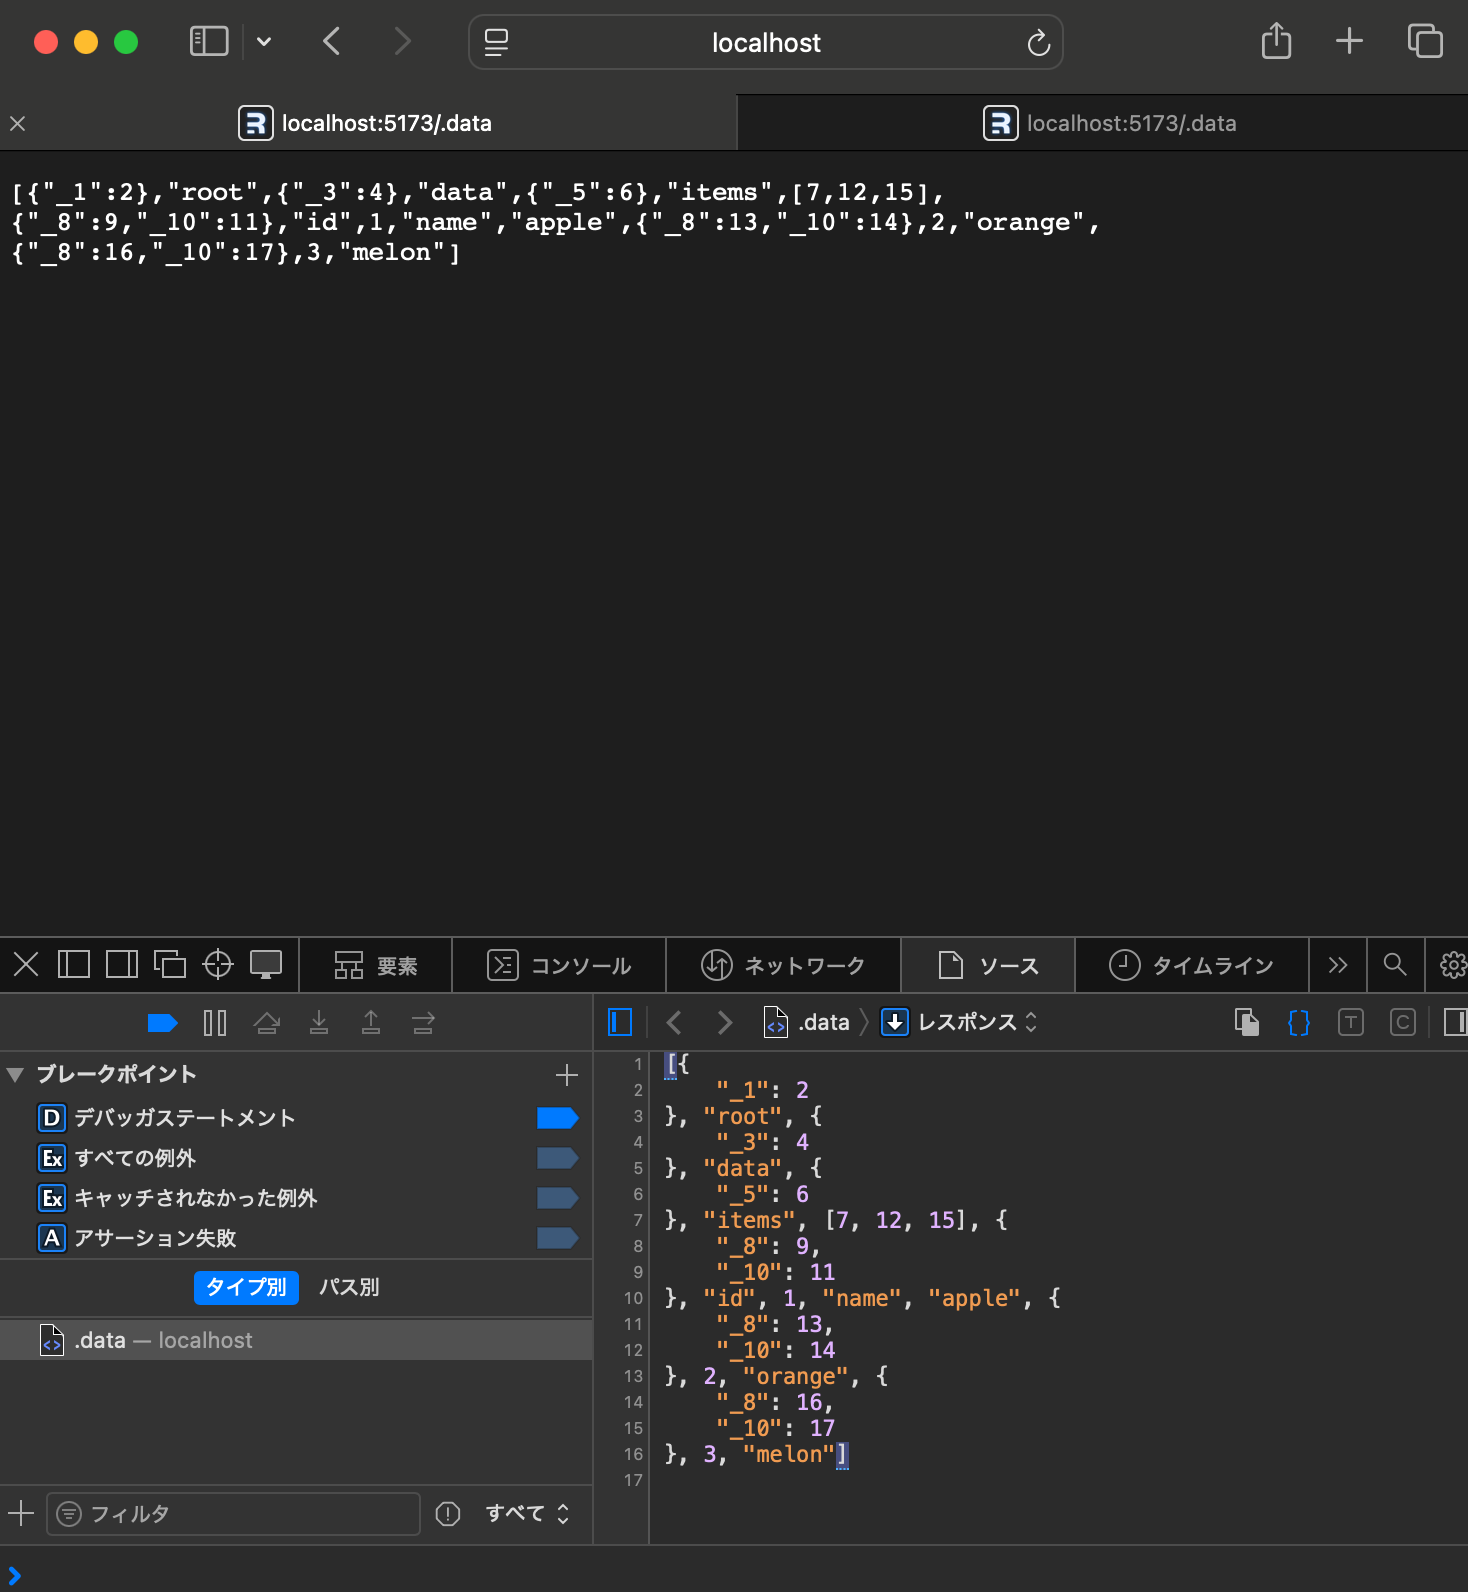Toggle code coverage C icon

(x=1403, y=1022)
